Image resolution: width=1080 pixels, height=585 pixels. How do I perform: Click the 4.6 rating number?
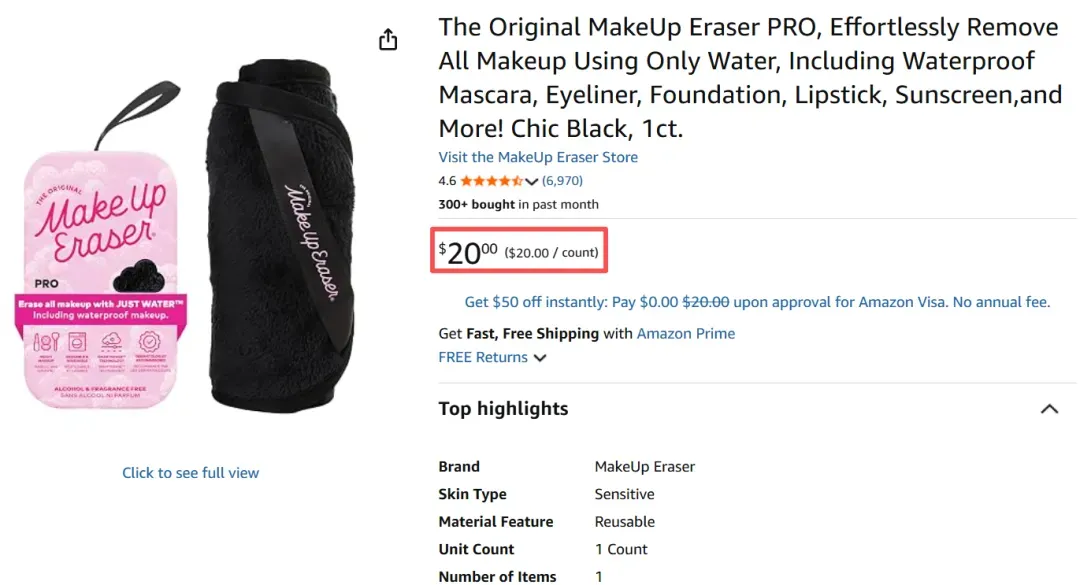point(447,181)
